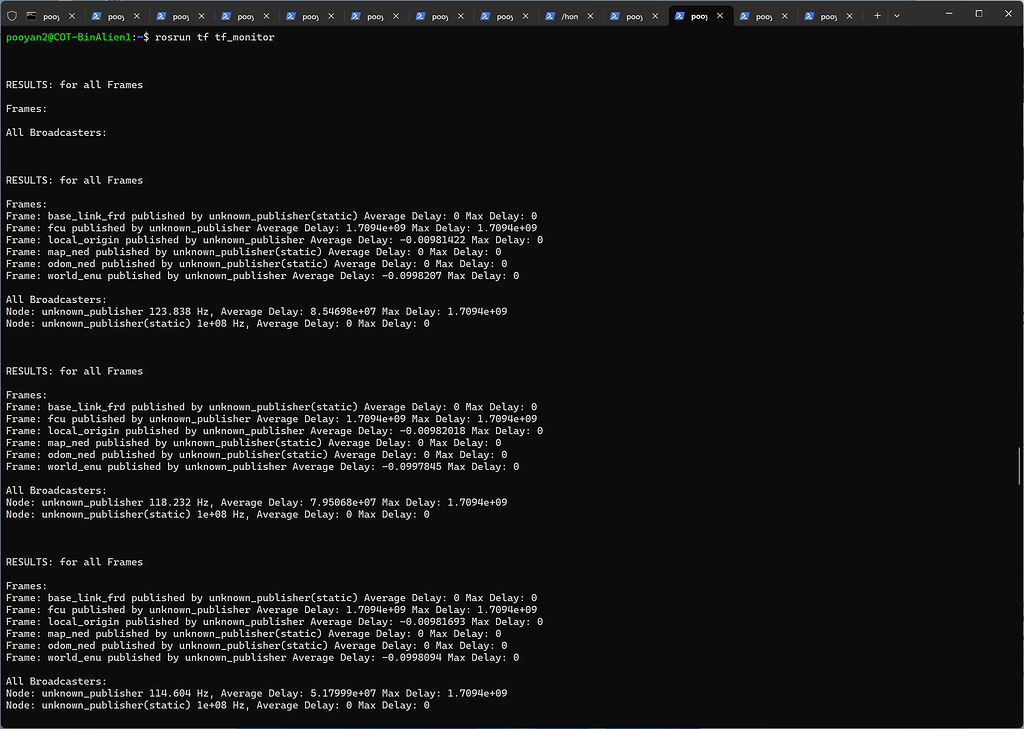Close the currently active terminal tab
1024x729 pixels.
(720, 16)
